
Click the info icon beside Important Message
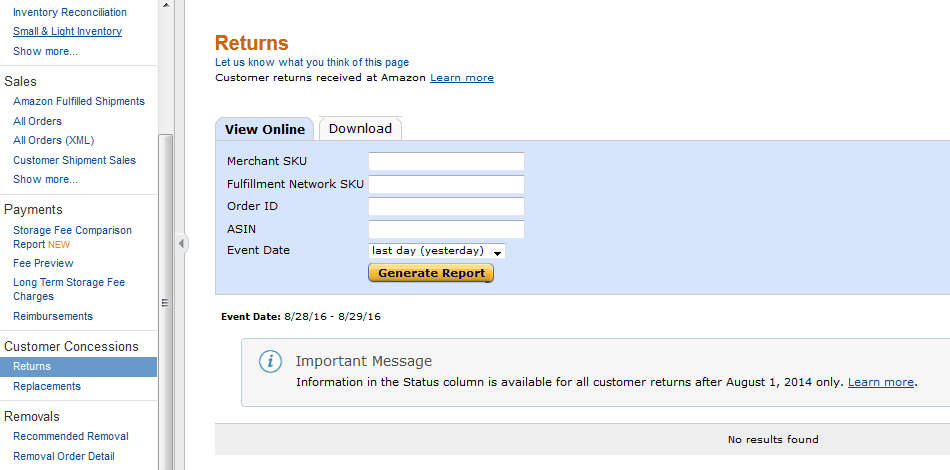[x=270, y=362]
